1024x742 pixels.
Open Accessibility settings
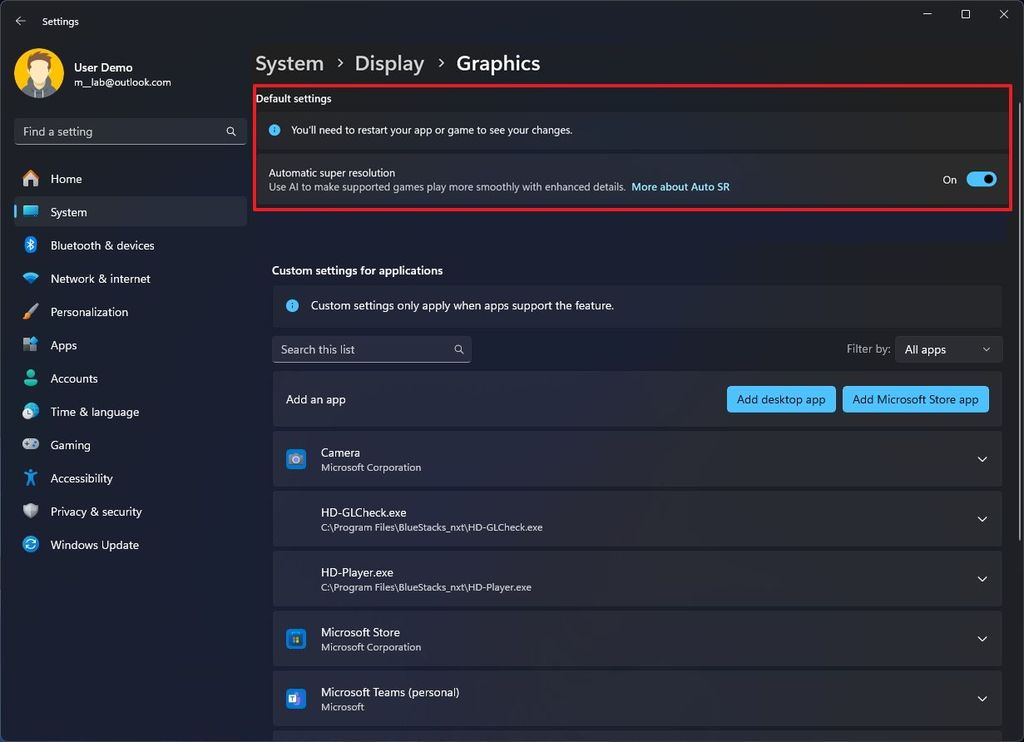(79, 478)
